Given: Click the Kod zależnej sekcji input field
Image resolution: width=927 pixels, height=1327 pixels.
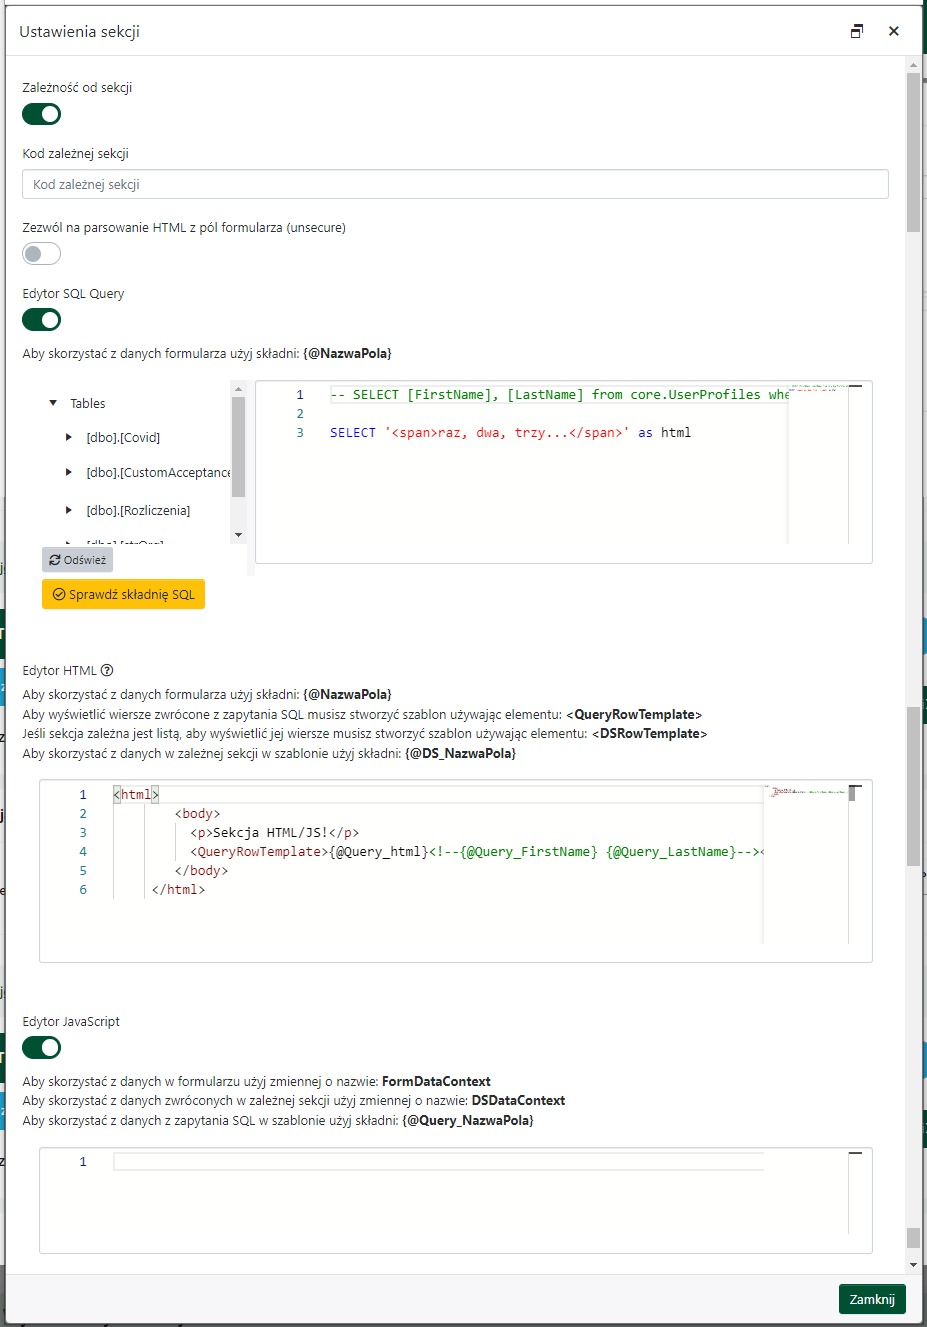Looking at the screenshot, I should pos(455,184).
